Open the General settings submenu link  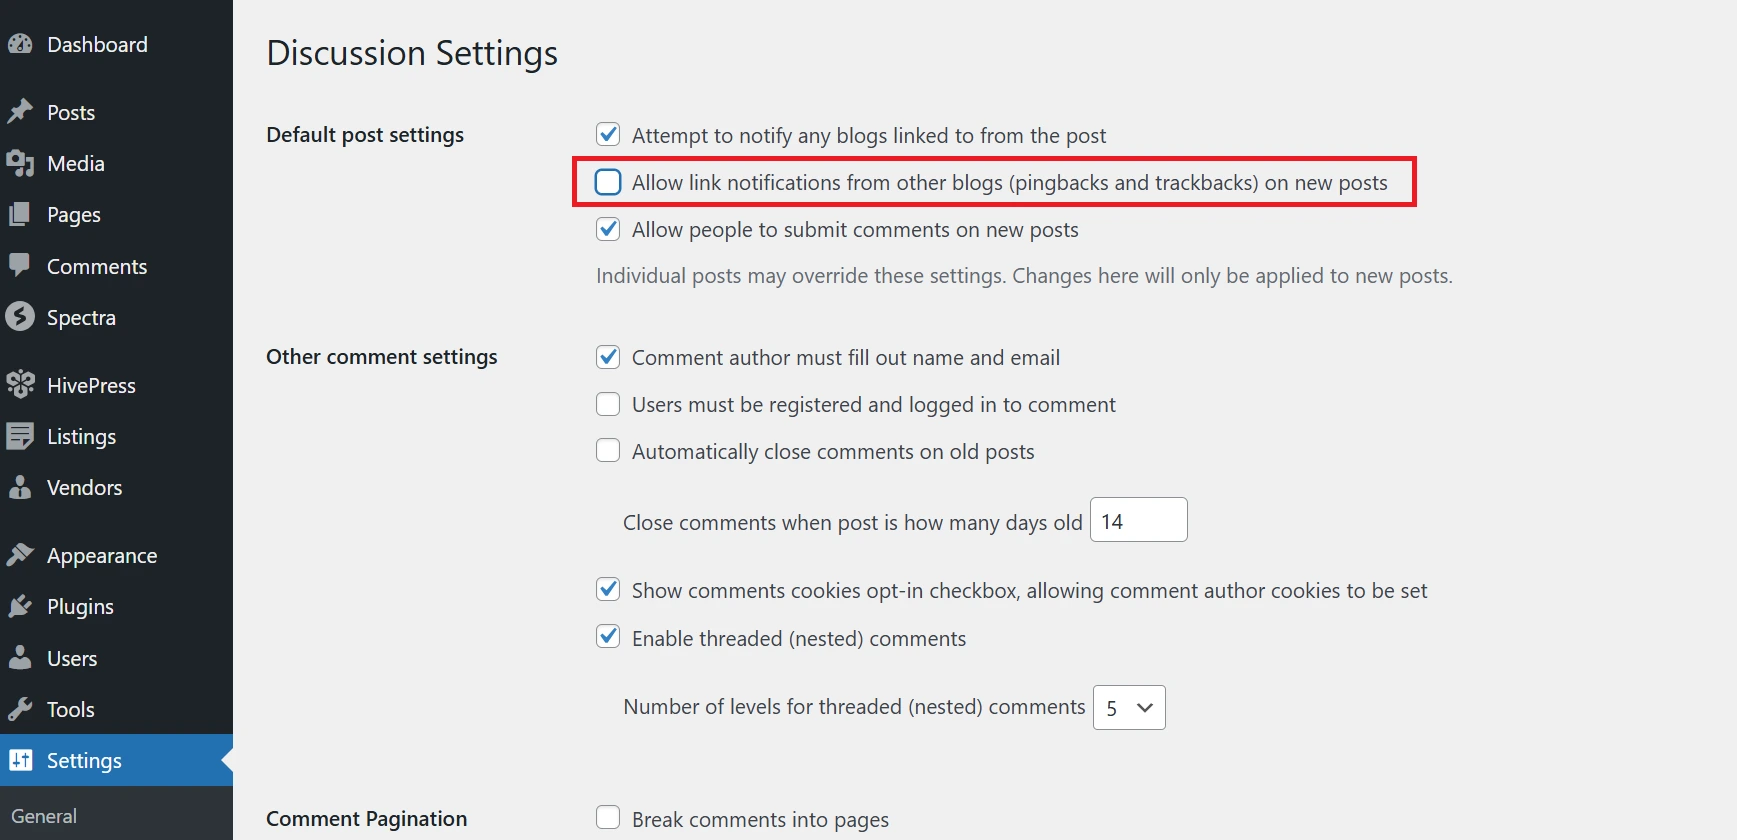click(x=44, y=816)
